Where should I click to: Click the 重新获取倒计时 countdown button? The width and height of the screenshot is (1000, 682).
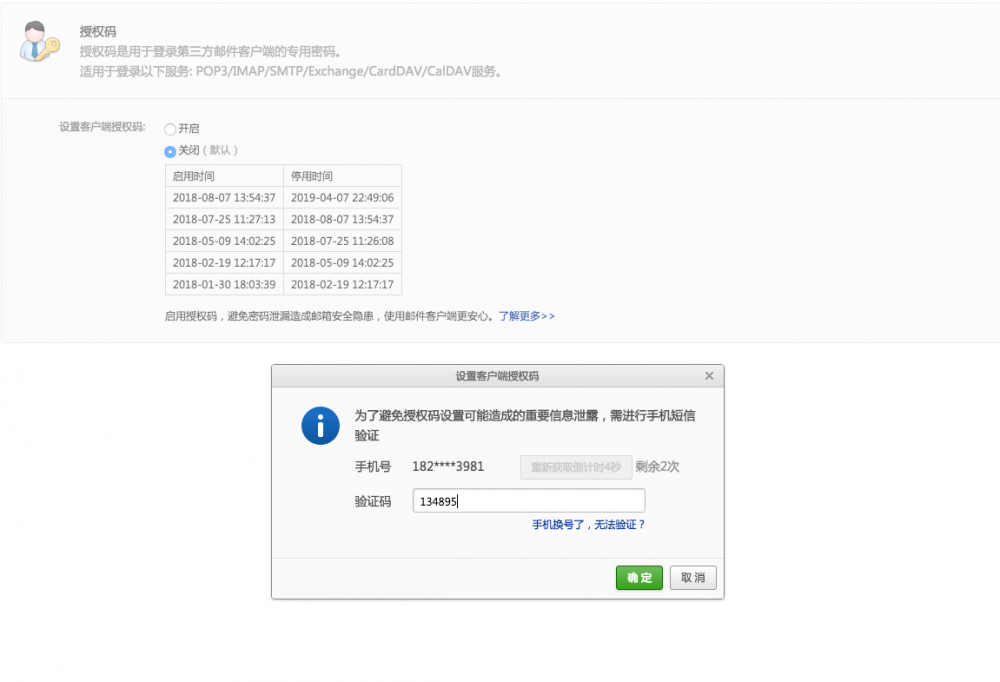(x=577, y=466)
